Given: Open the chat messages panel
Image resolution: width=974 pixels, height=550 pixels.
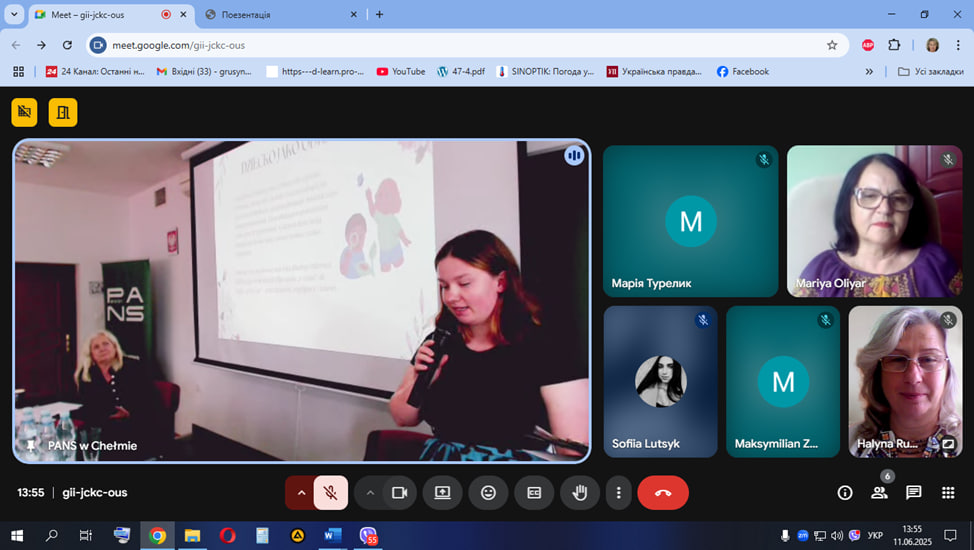Looking at the screenshot, I should click(x=913, y=492).
